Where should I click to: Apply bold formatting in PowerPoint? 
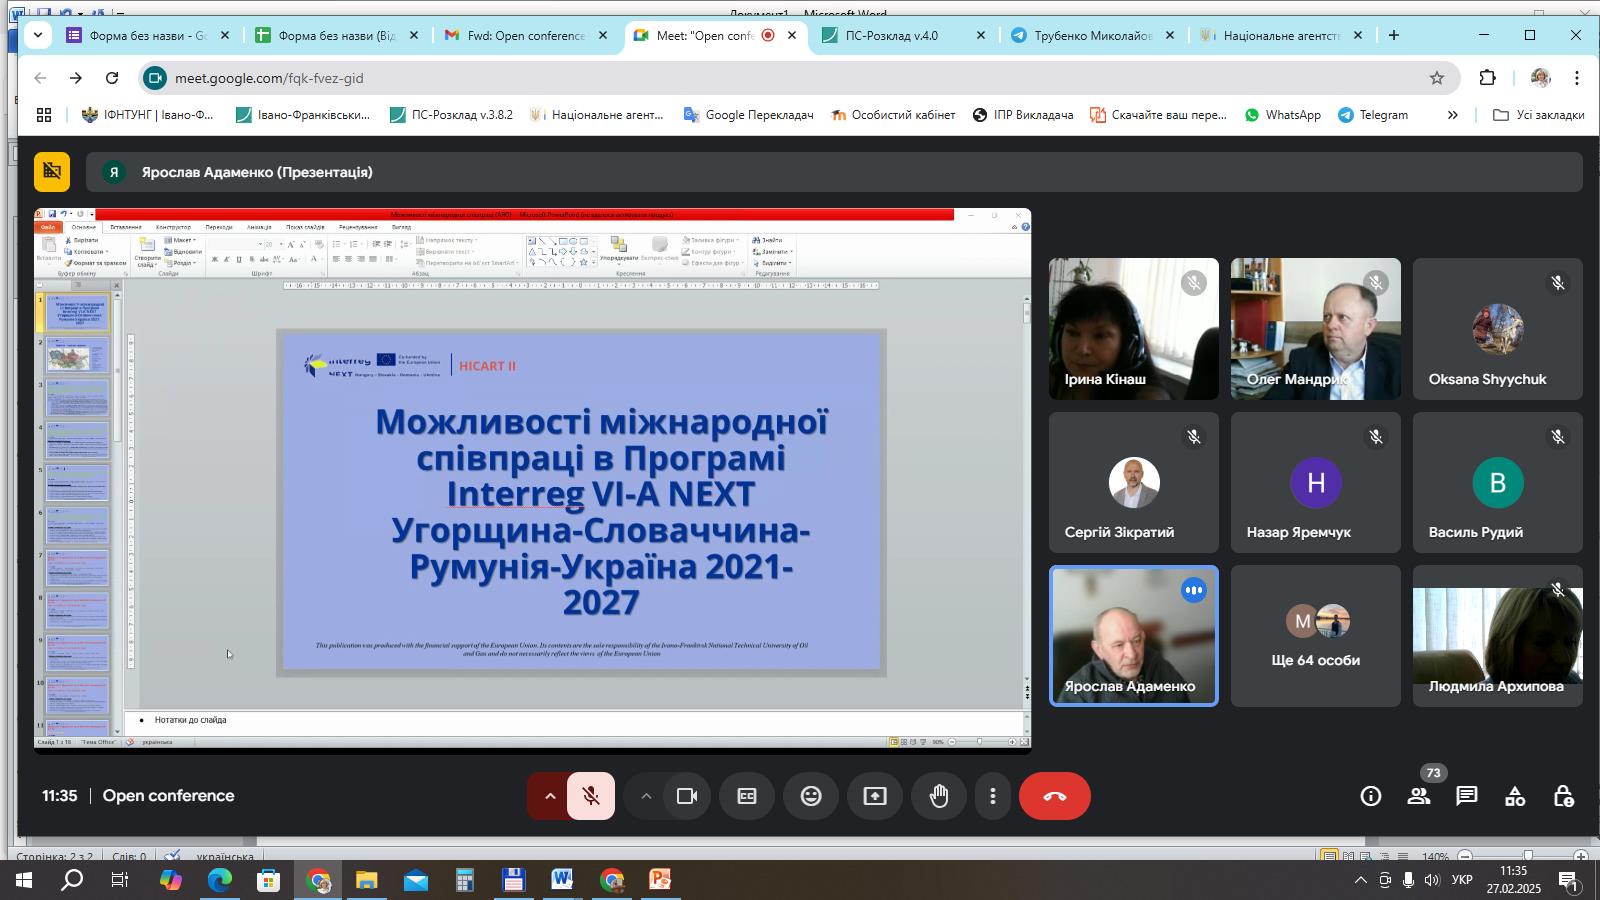215,259
